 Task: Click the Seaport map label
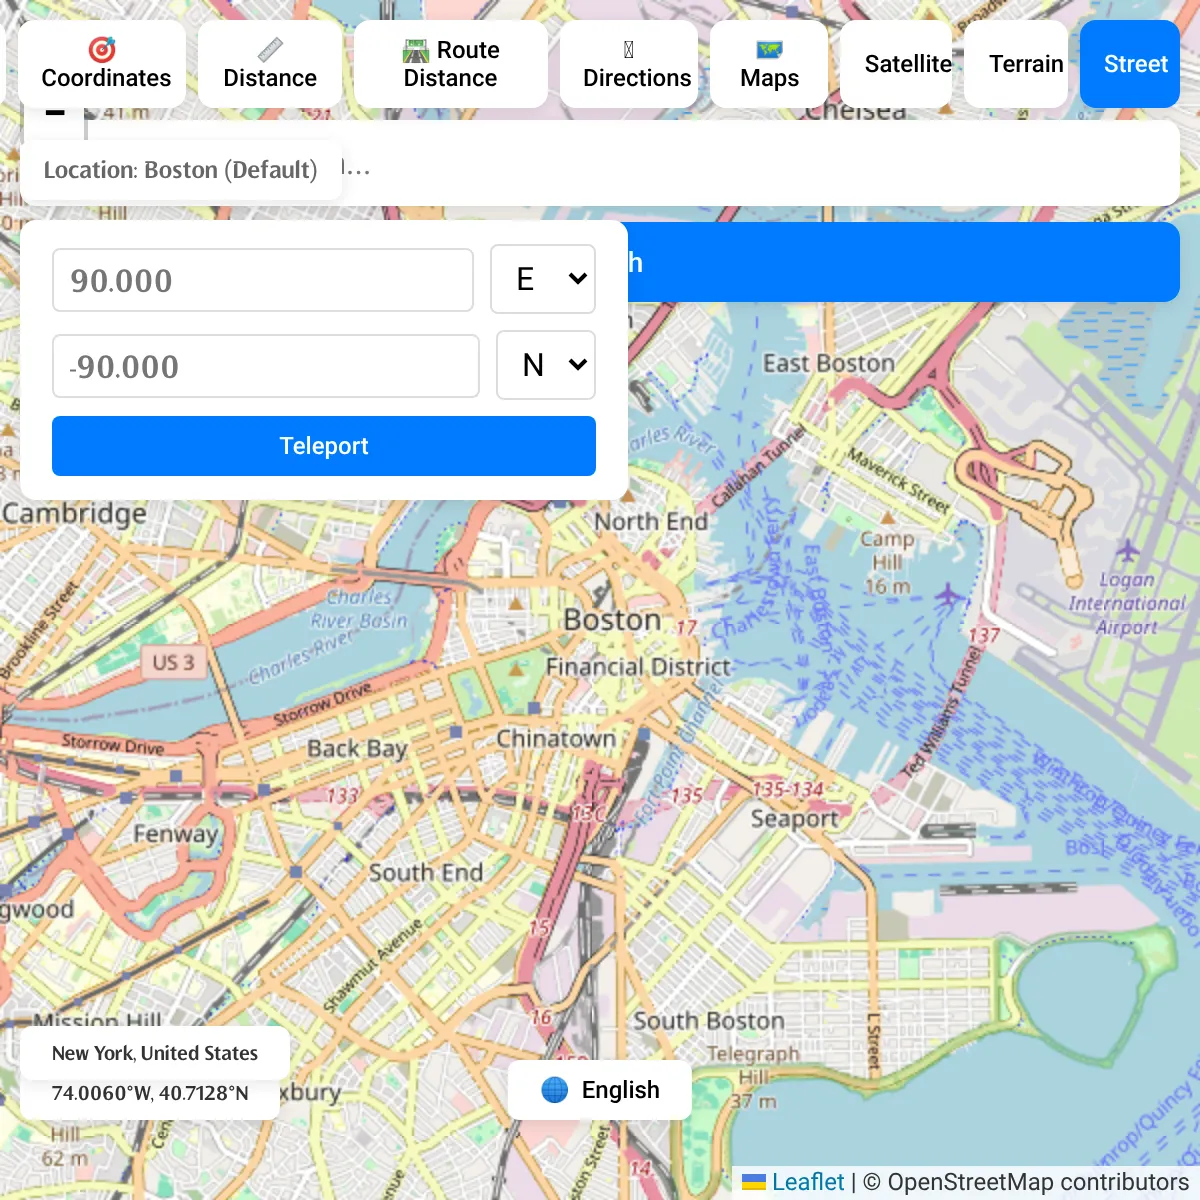pos(795,819)
